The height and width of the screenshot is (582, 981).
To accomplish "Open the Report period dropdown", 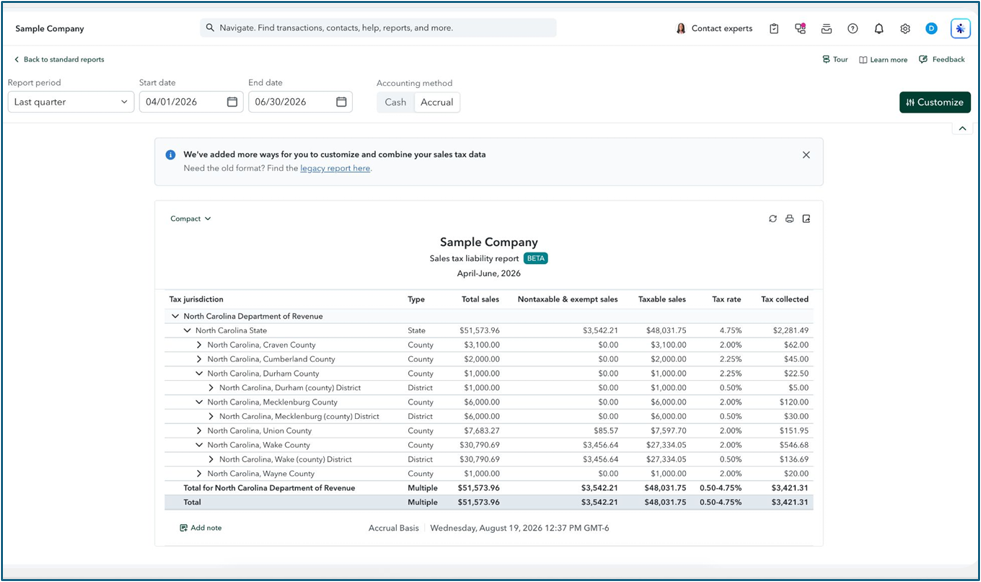I will pyautogui.click(x=71, y=102).
